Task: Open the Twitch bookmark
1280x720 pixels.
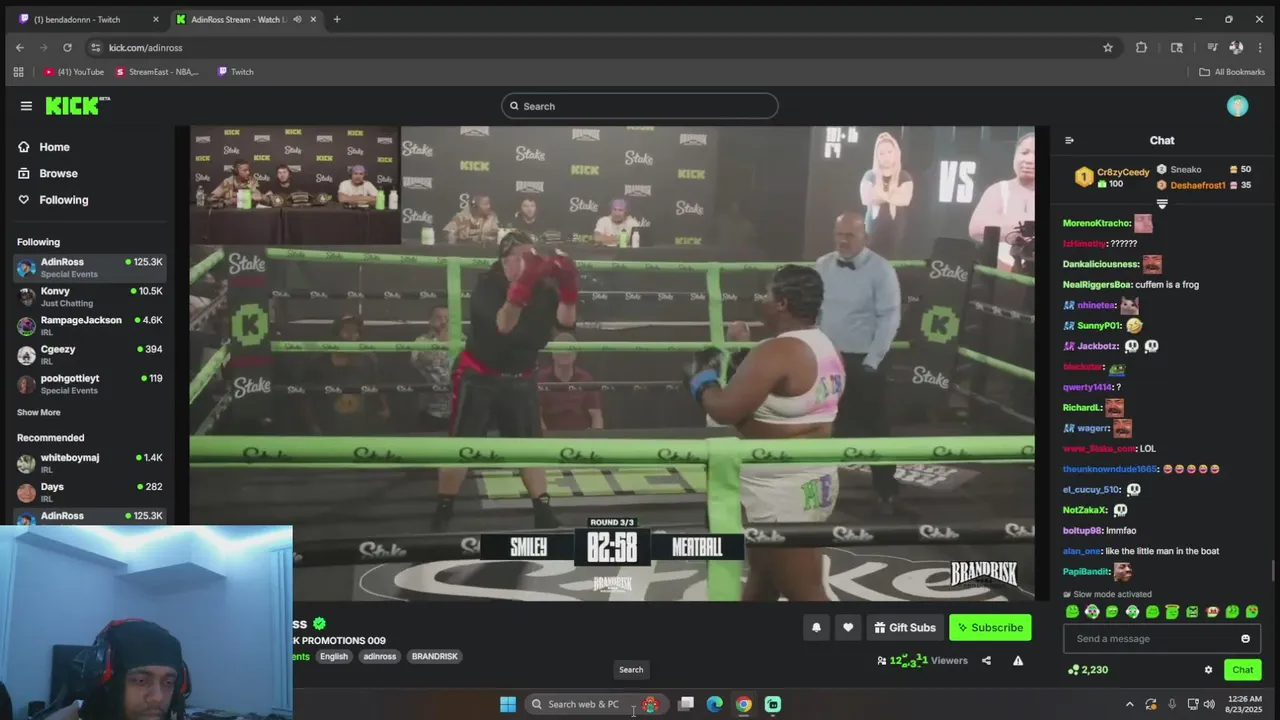Action: coord(236,72)
